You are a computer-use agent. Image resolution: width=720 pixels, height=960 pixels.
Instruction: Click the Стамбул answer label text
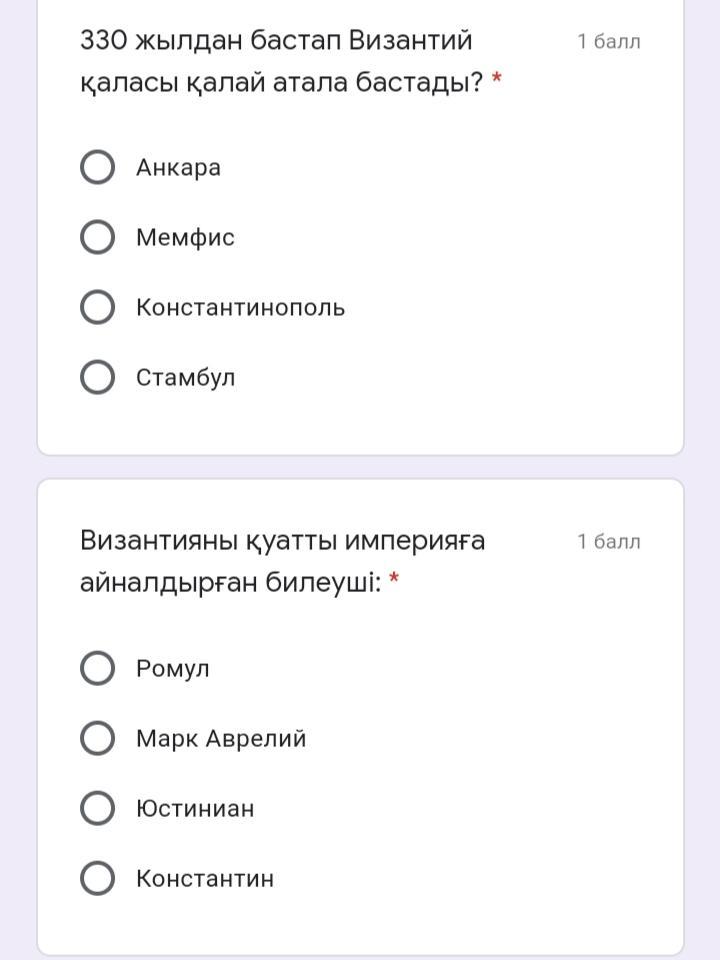point(186,378)
